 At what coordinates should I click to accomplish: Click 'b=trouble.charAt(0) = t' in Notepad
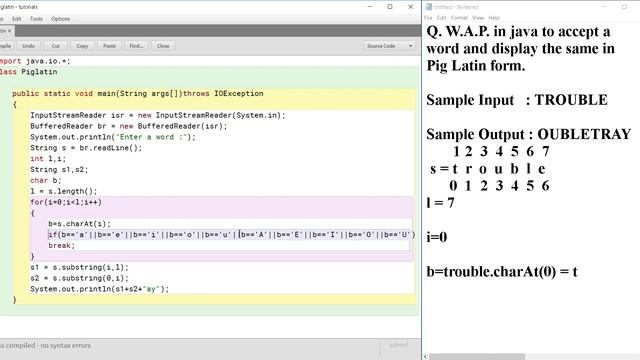502,272
